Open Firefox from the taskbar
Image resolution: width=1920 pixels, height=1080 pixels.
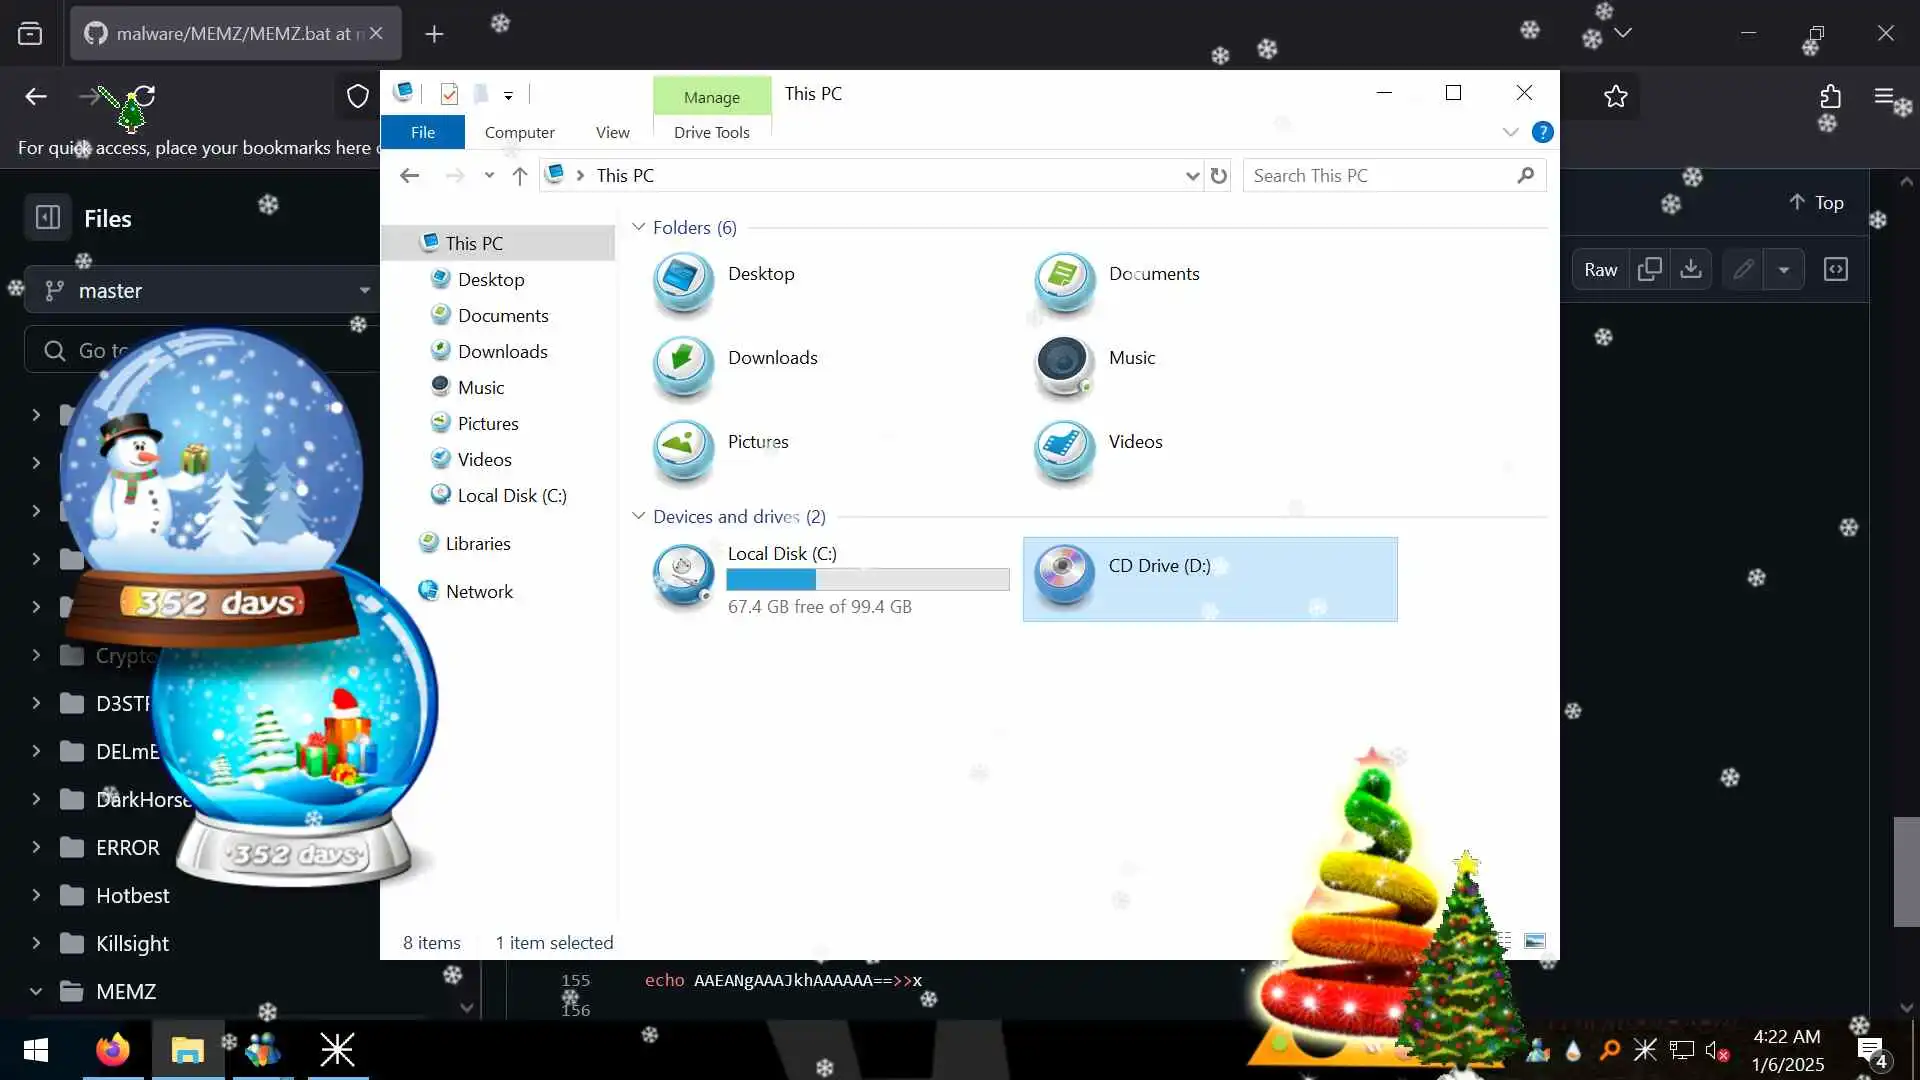[x=112, y=1050]
